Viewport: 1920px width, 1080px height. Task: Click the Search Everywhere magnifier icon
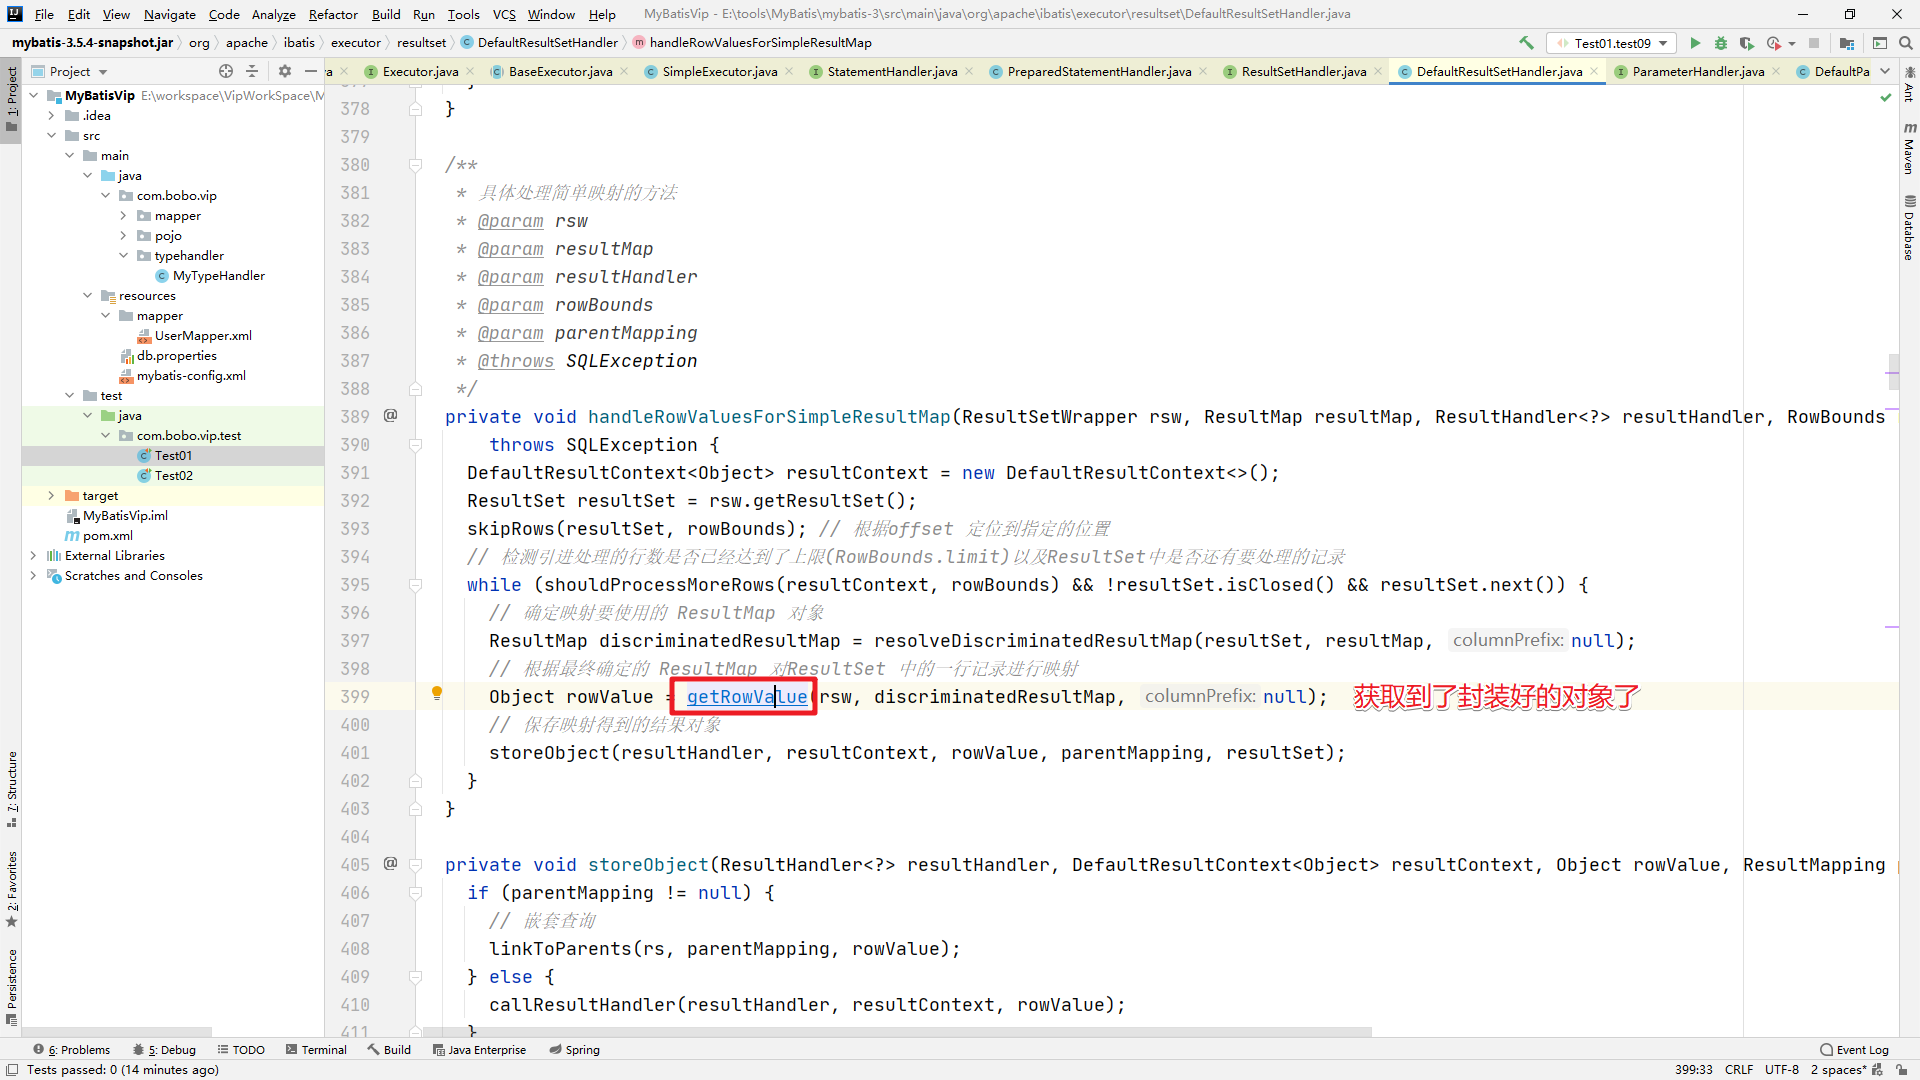[1906, 43]
